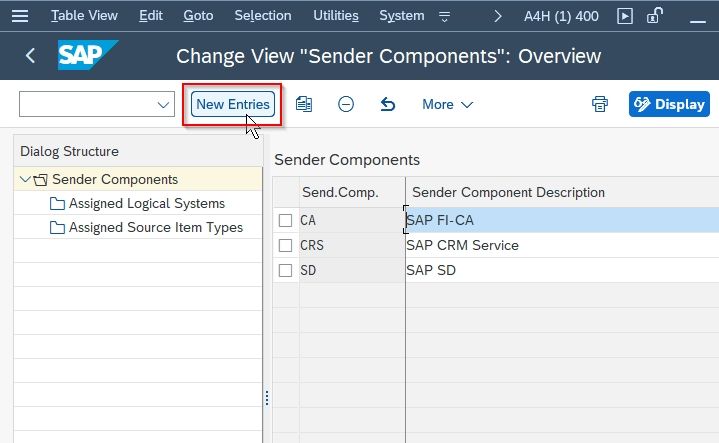Viewport: 719px width, 443px height.
Task: Open Assigned Logical Systems tree item
Action: tap(147, 203)
